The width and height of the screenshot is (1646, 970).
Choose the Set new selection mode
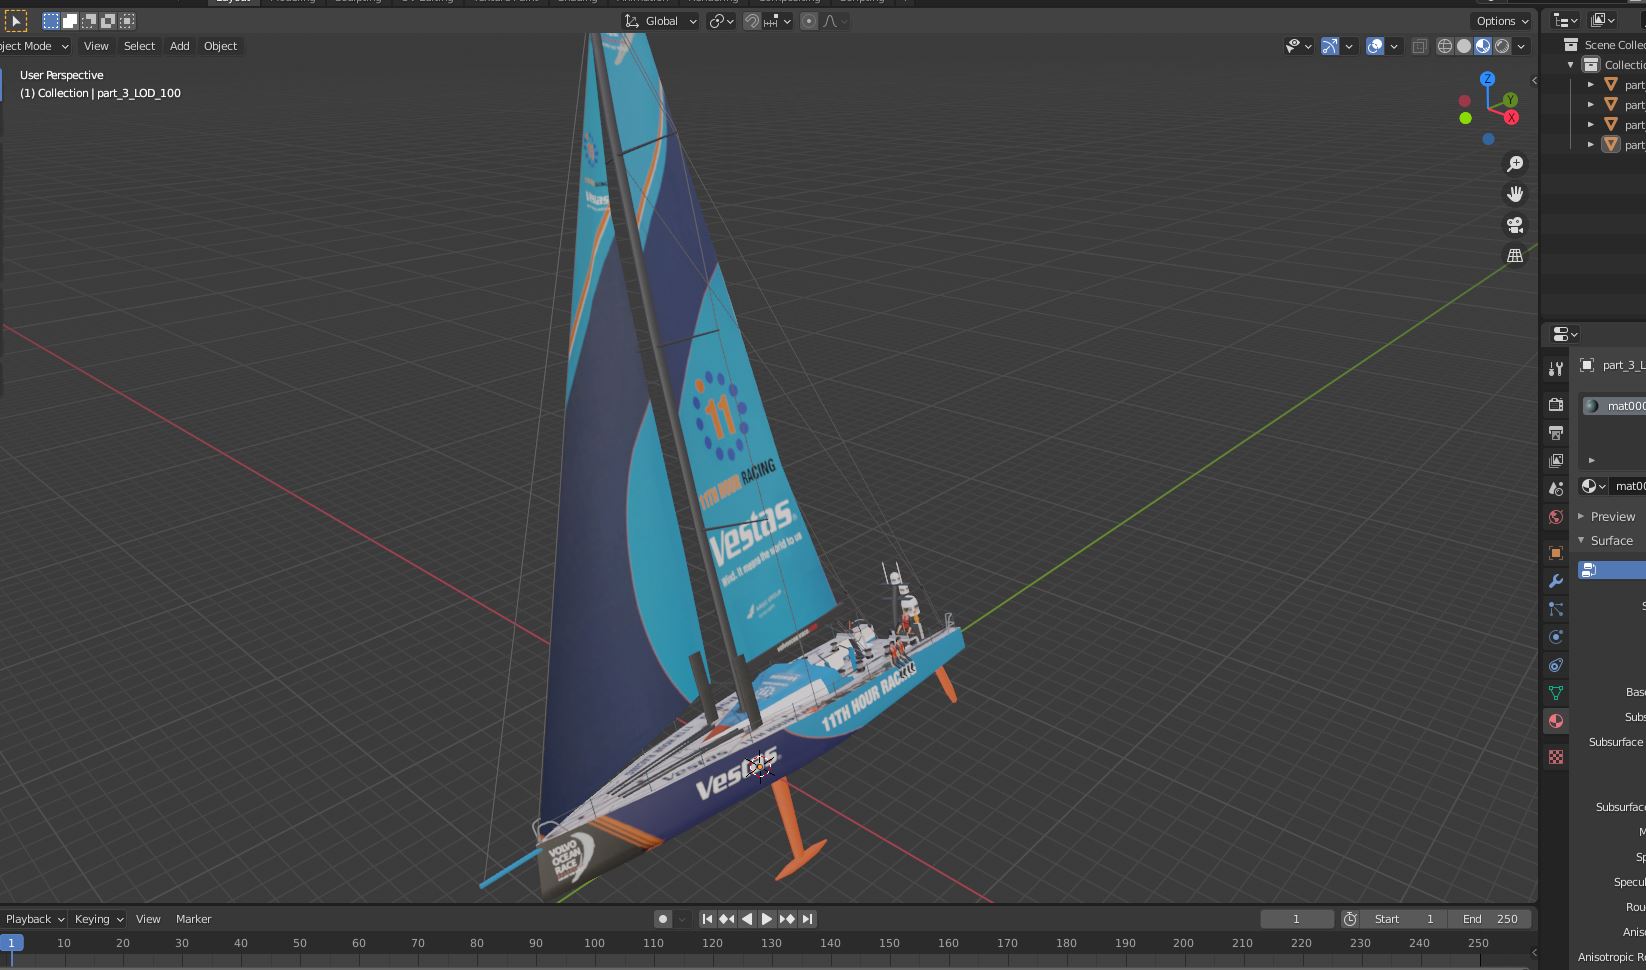click(x=51, y=21)
